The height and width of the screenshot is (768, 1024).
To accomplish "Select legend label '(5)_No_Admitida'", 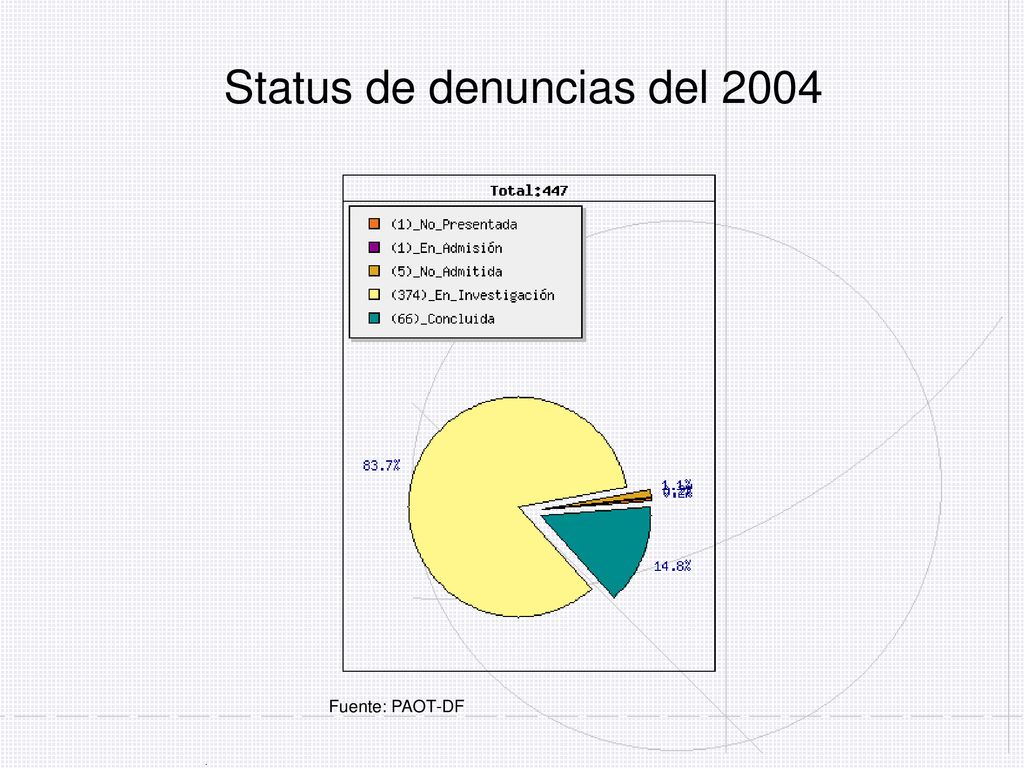I will click(447, 272).
